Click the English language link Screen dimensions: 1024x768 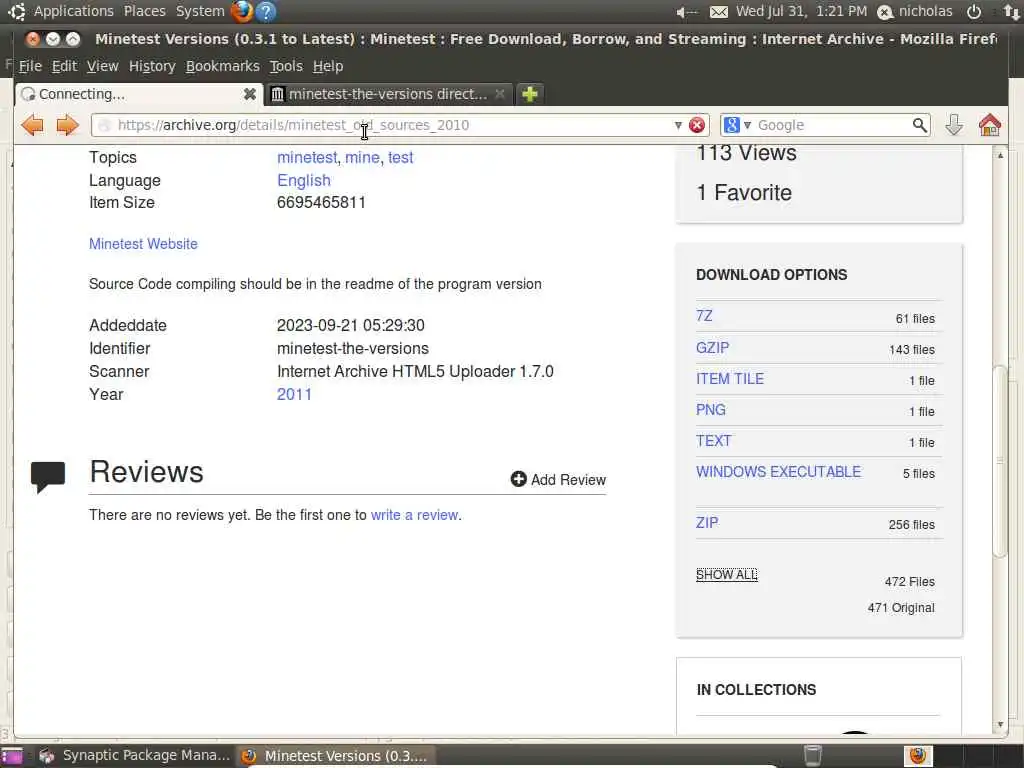304,180
